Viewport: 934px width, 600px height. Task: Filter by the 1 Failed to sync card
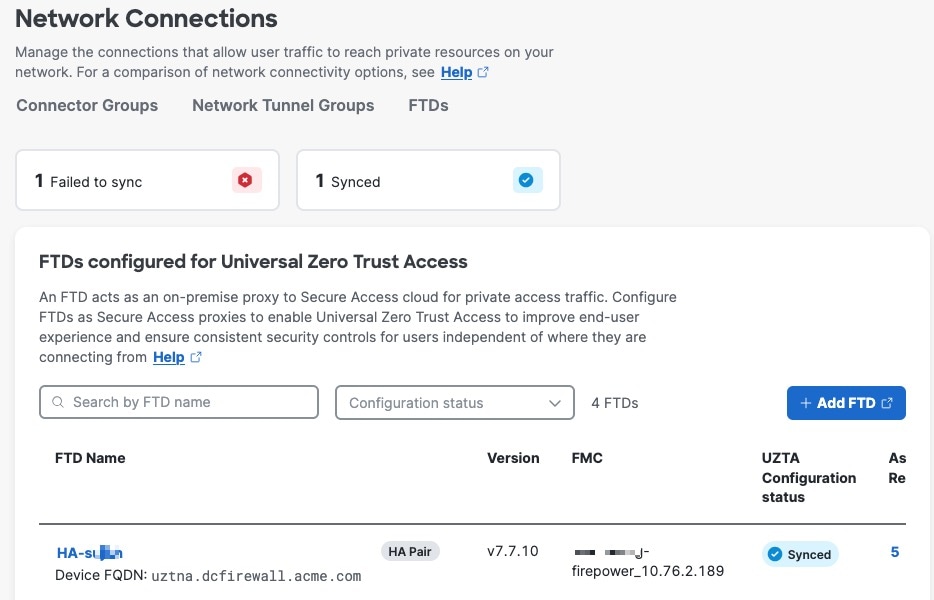point(147,180)
